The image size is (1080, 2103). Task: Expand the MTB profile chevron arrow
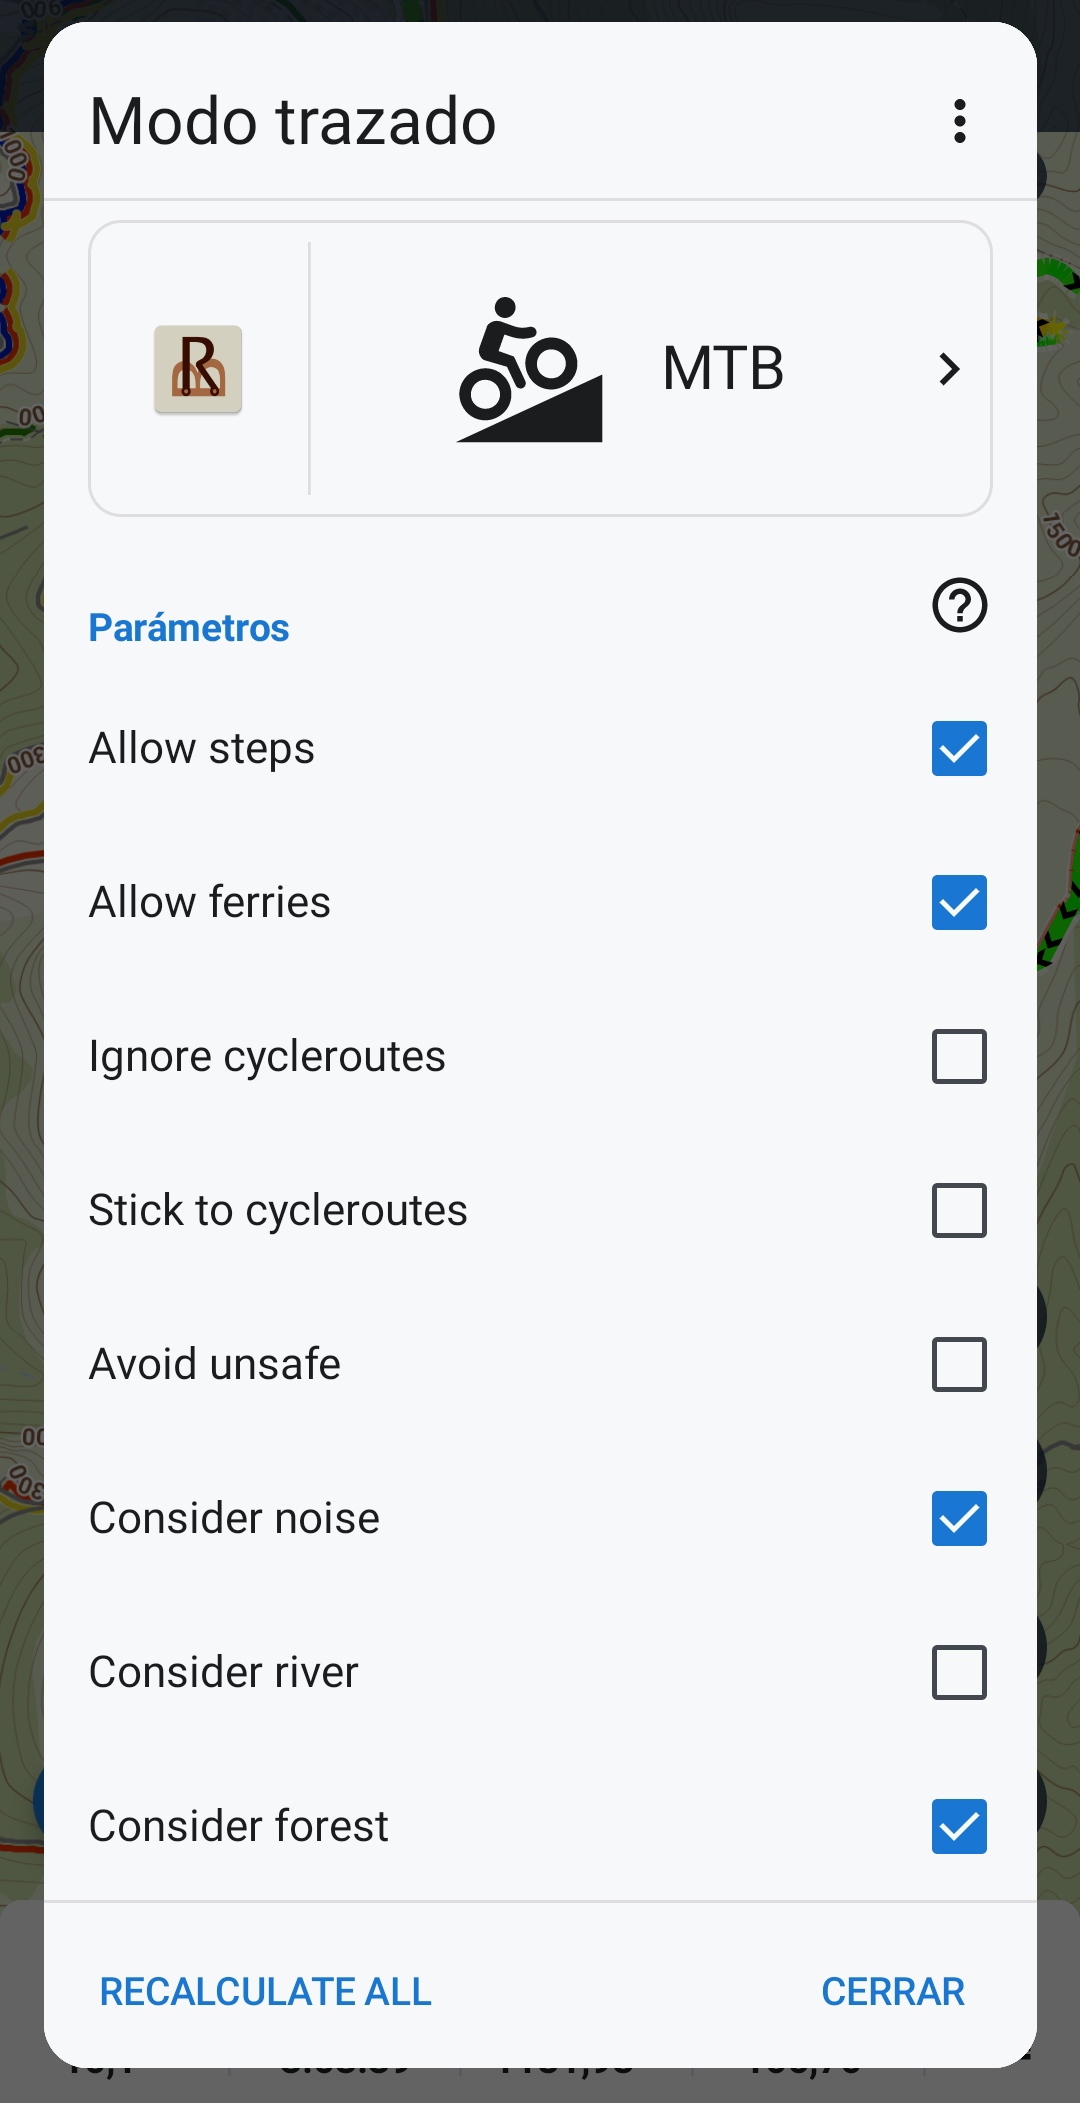(949, 369)
